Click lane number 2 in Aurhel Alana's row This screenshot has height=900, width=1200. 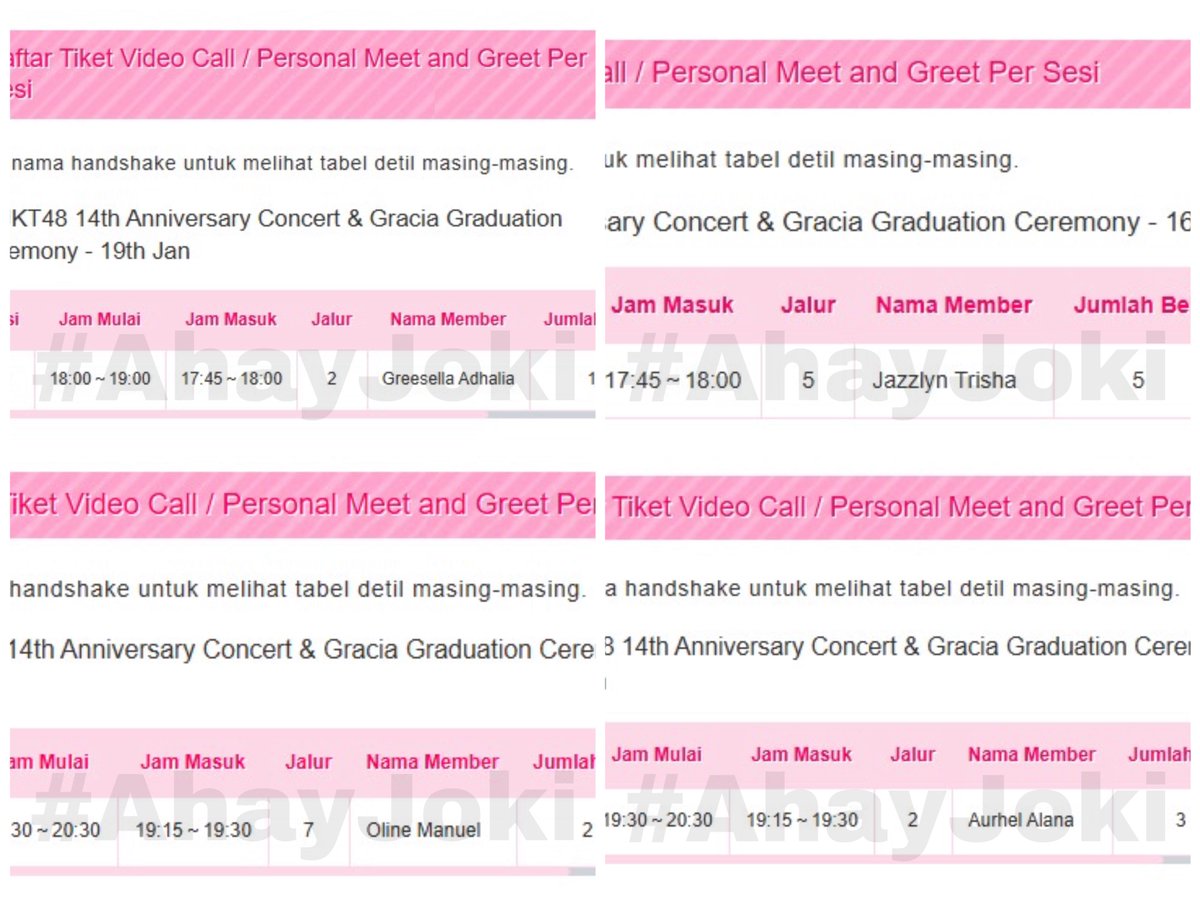912,820
